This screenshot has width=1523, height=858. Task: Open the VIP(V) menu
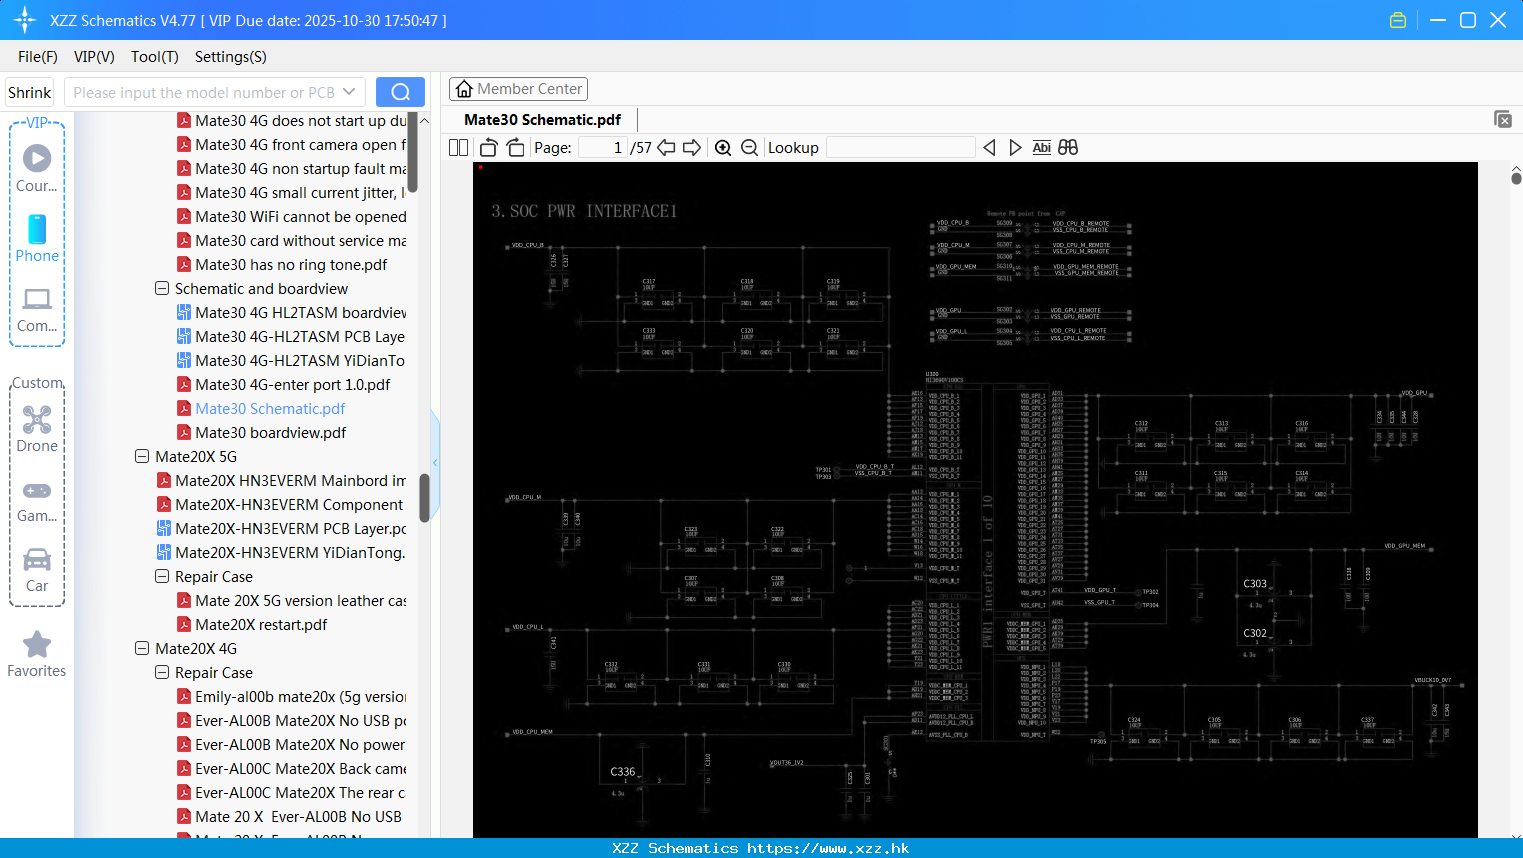[94, 57]
